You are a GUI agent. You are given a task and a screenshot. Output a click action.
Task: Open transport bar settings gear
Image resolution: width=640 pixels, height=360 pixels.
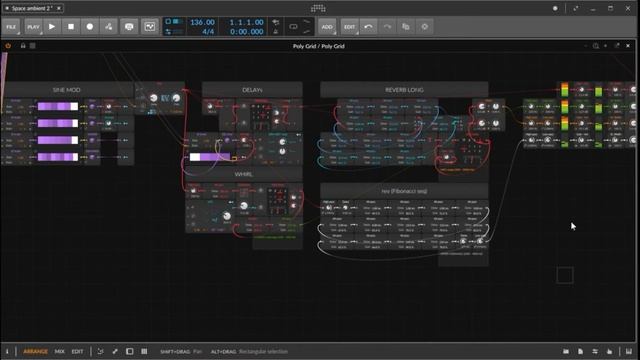coord(424,27)
